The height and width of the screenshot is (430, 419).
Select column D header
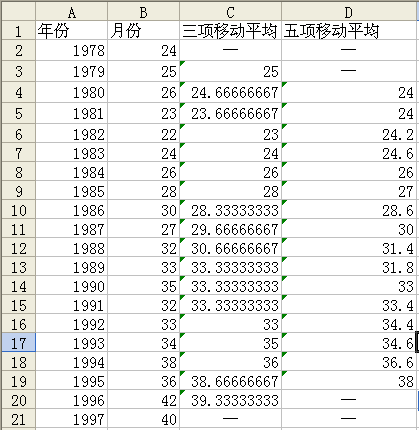(350, 12)
